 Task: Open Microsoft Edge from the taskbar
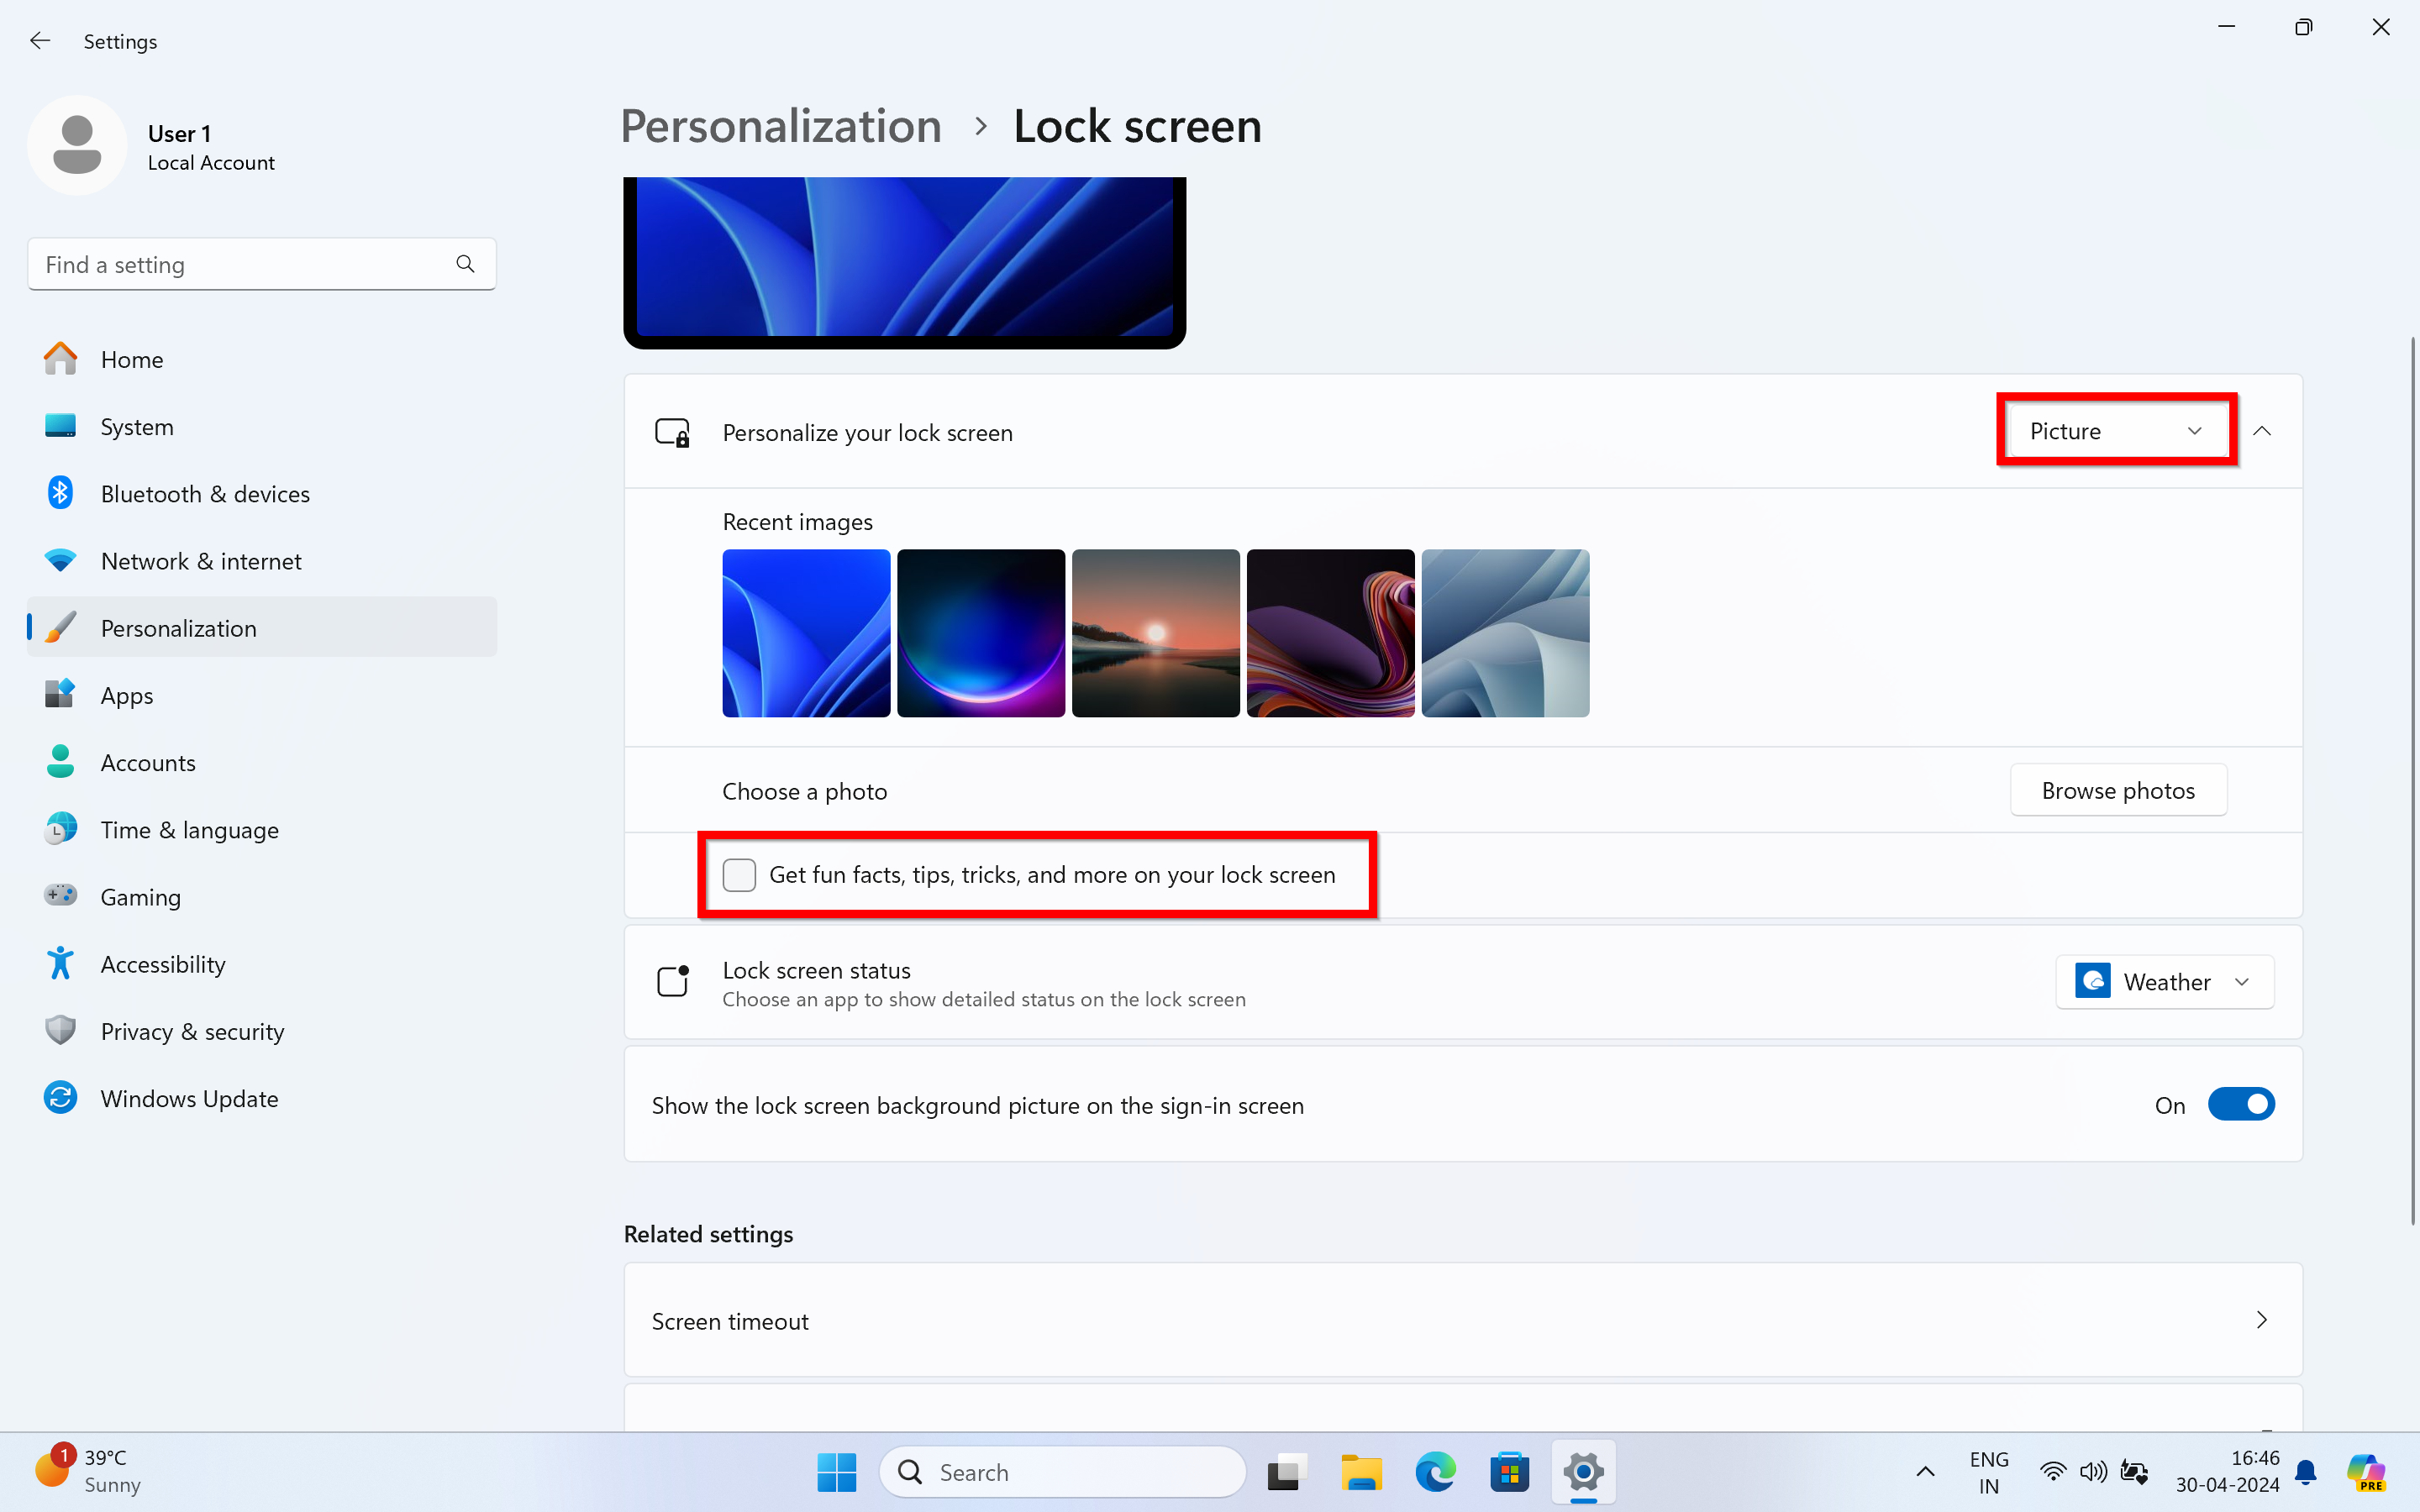click(1435, 1472)
